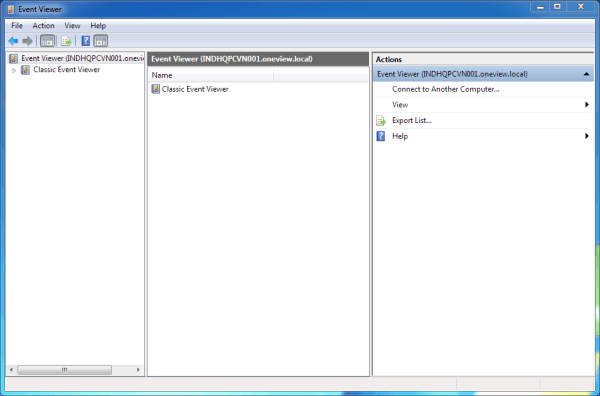Close the Event Viewer window

[580, 7]
